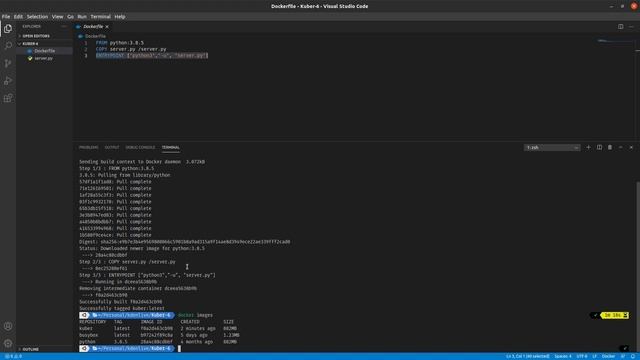Change file encoding UTF-8
Viewport: 640px width, 360px height.
[582, 356]
